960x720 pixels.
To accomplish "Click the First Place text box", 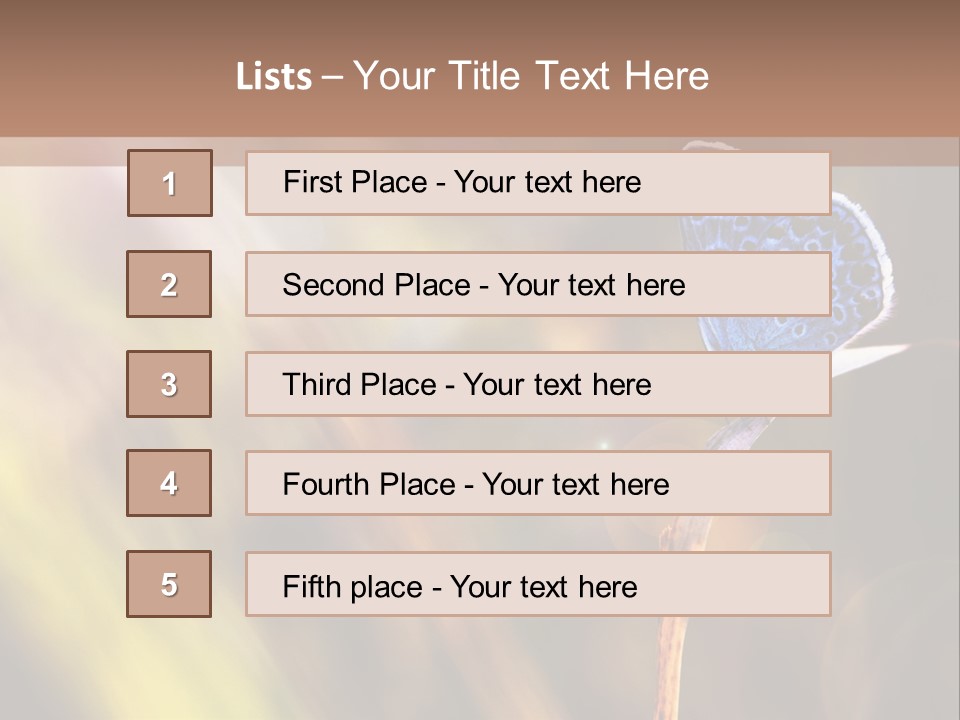I will coord(537,183).
